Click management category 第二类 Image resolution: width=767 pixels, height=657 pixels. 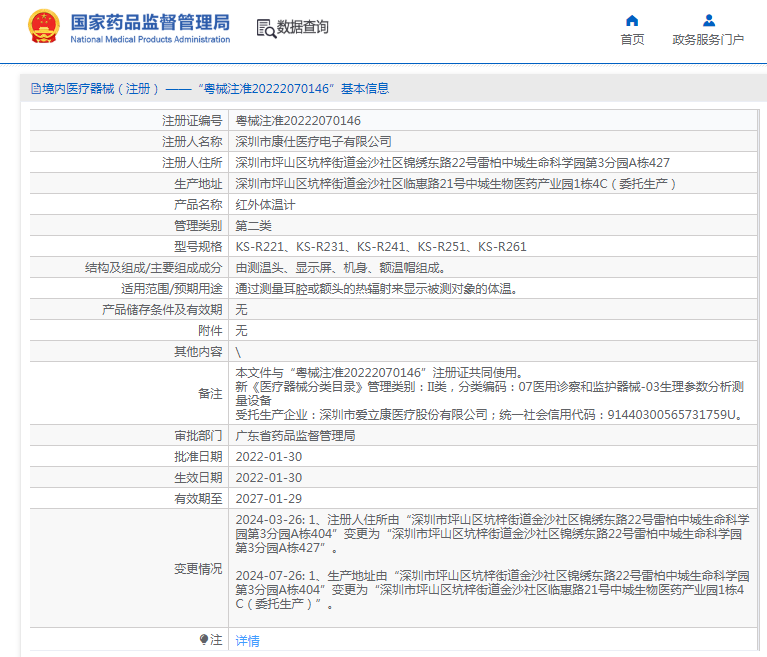253,226
